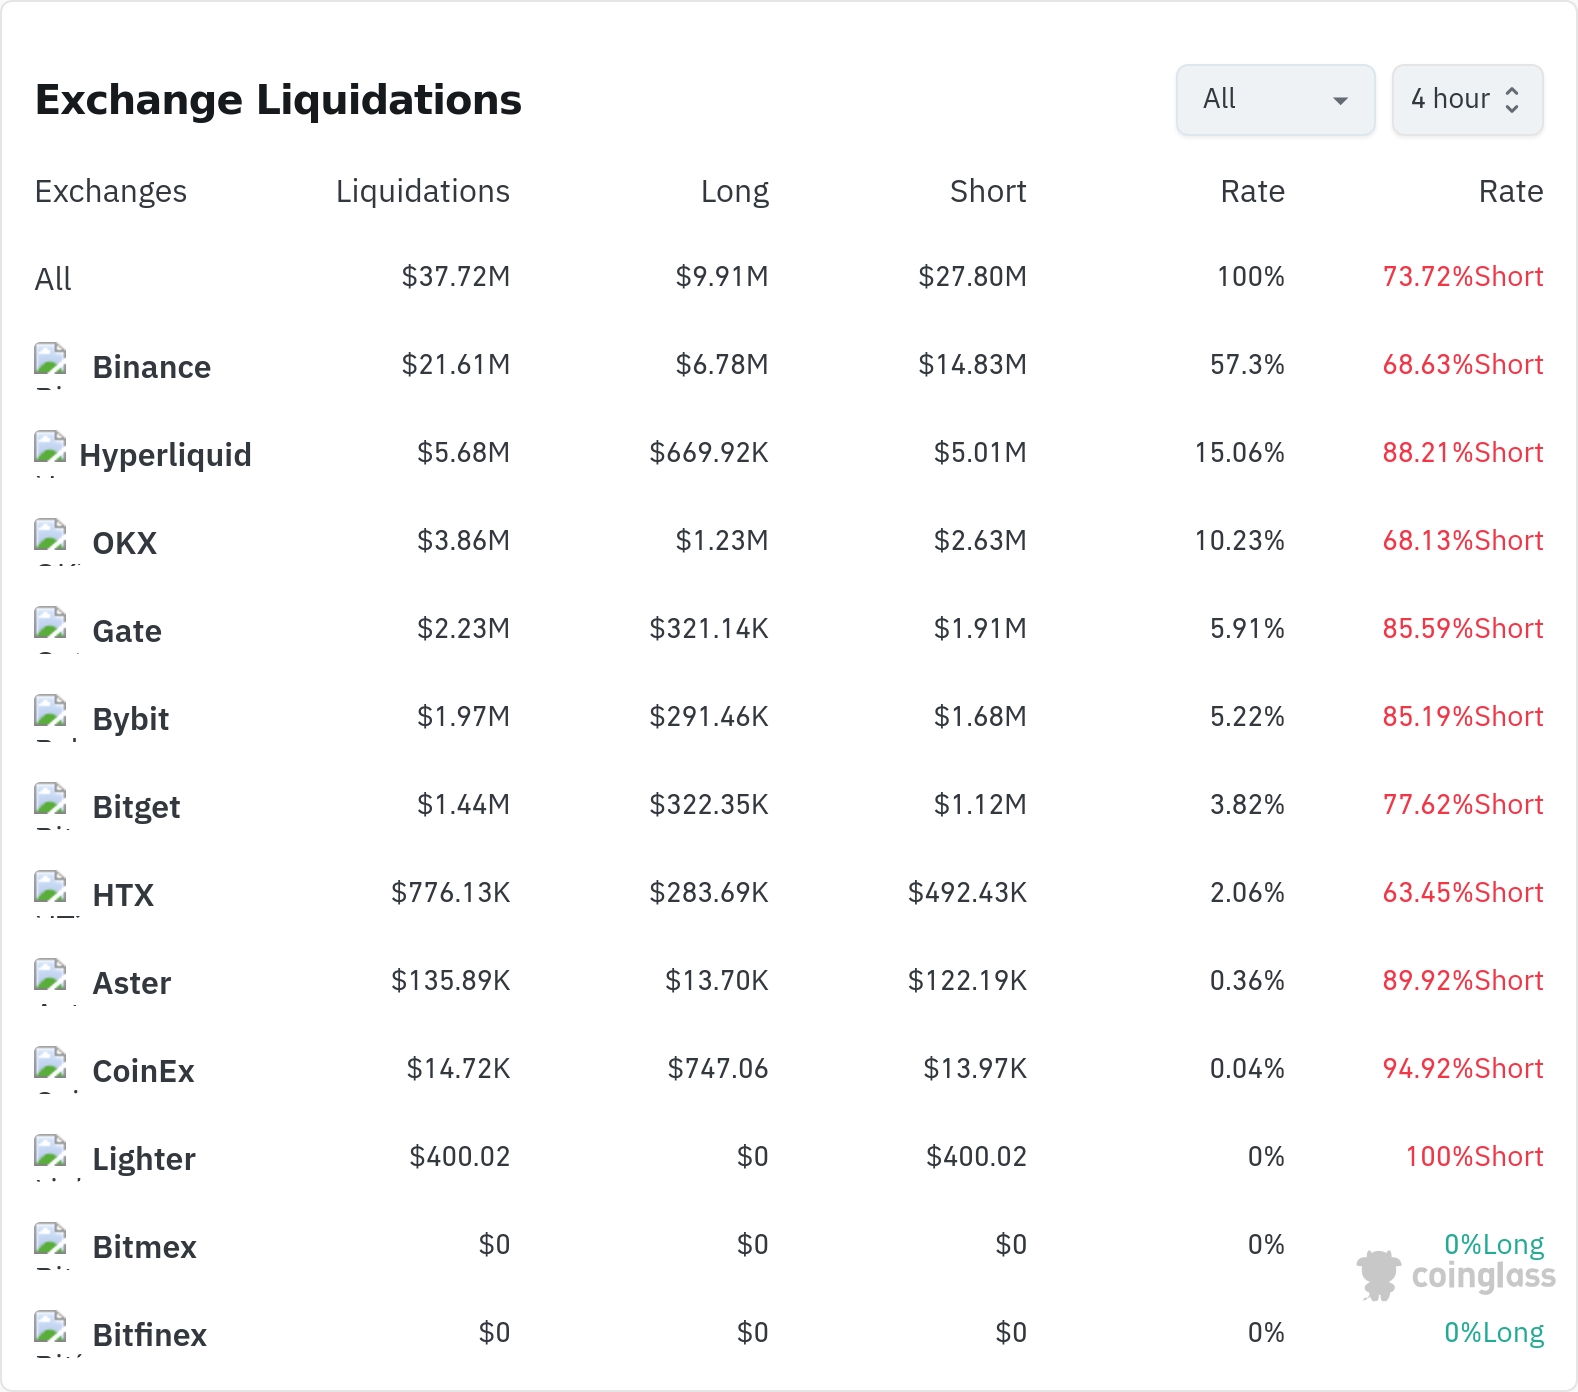Open the Bitfinex exchange name link

point(150,1335)
